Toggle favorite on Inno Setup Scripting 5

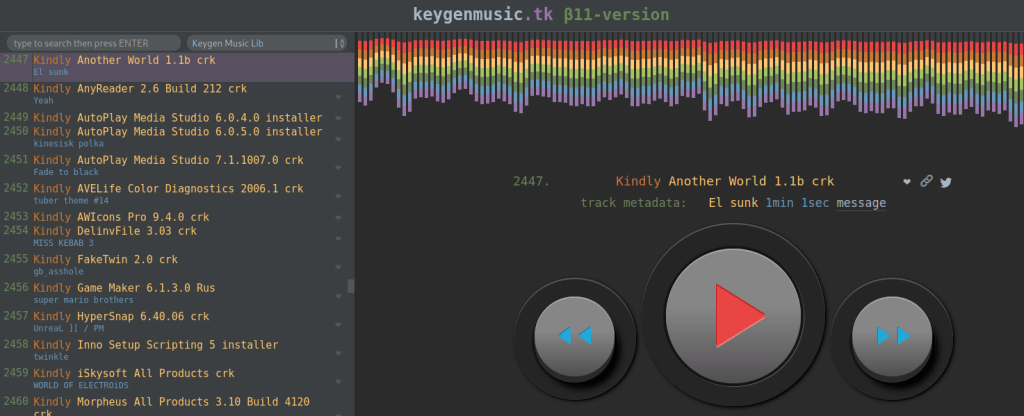pos(338,354)
